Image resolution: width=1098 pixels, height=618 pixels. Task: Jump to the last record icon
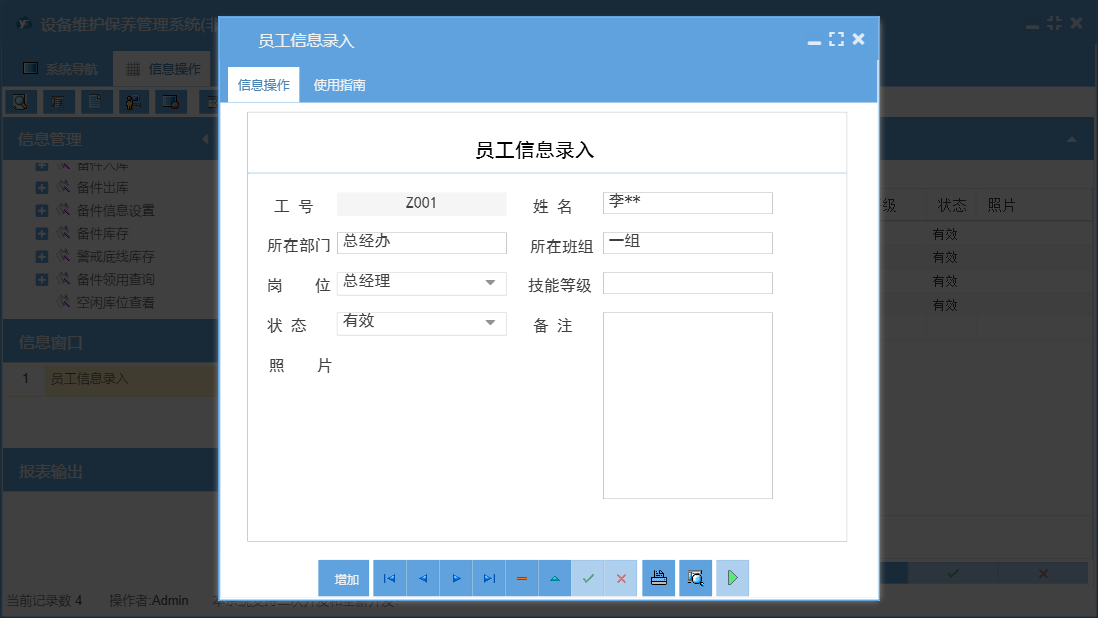coord(488,578)
